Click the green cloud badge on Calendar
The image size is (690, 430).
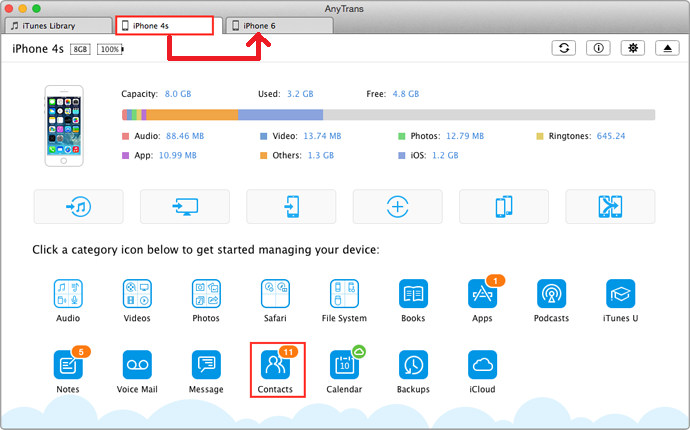coord(359,351)
